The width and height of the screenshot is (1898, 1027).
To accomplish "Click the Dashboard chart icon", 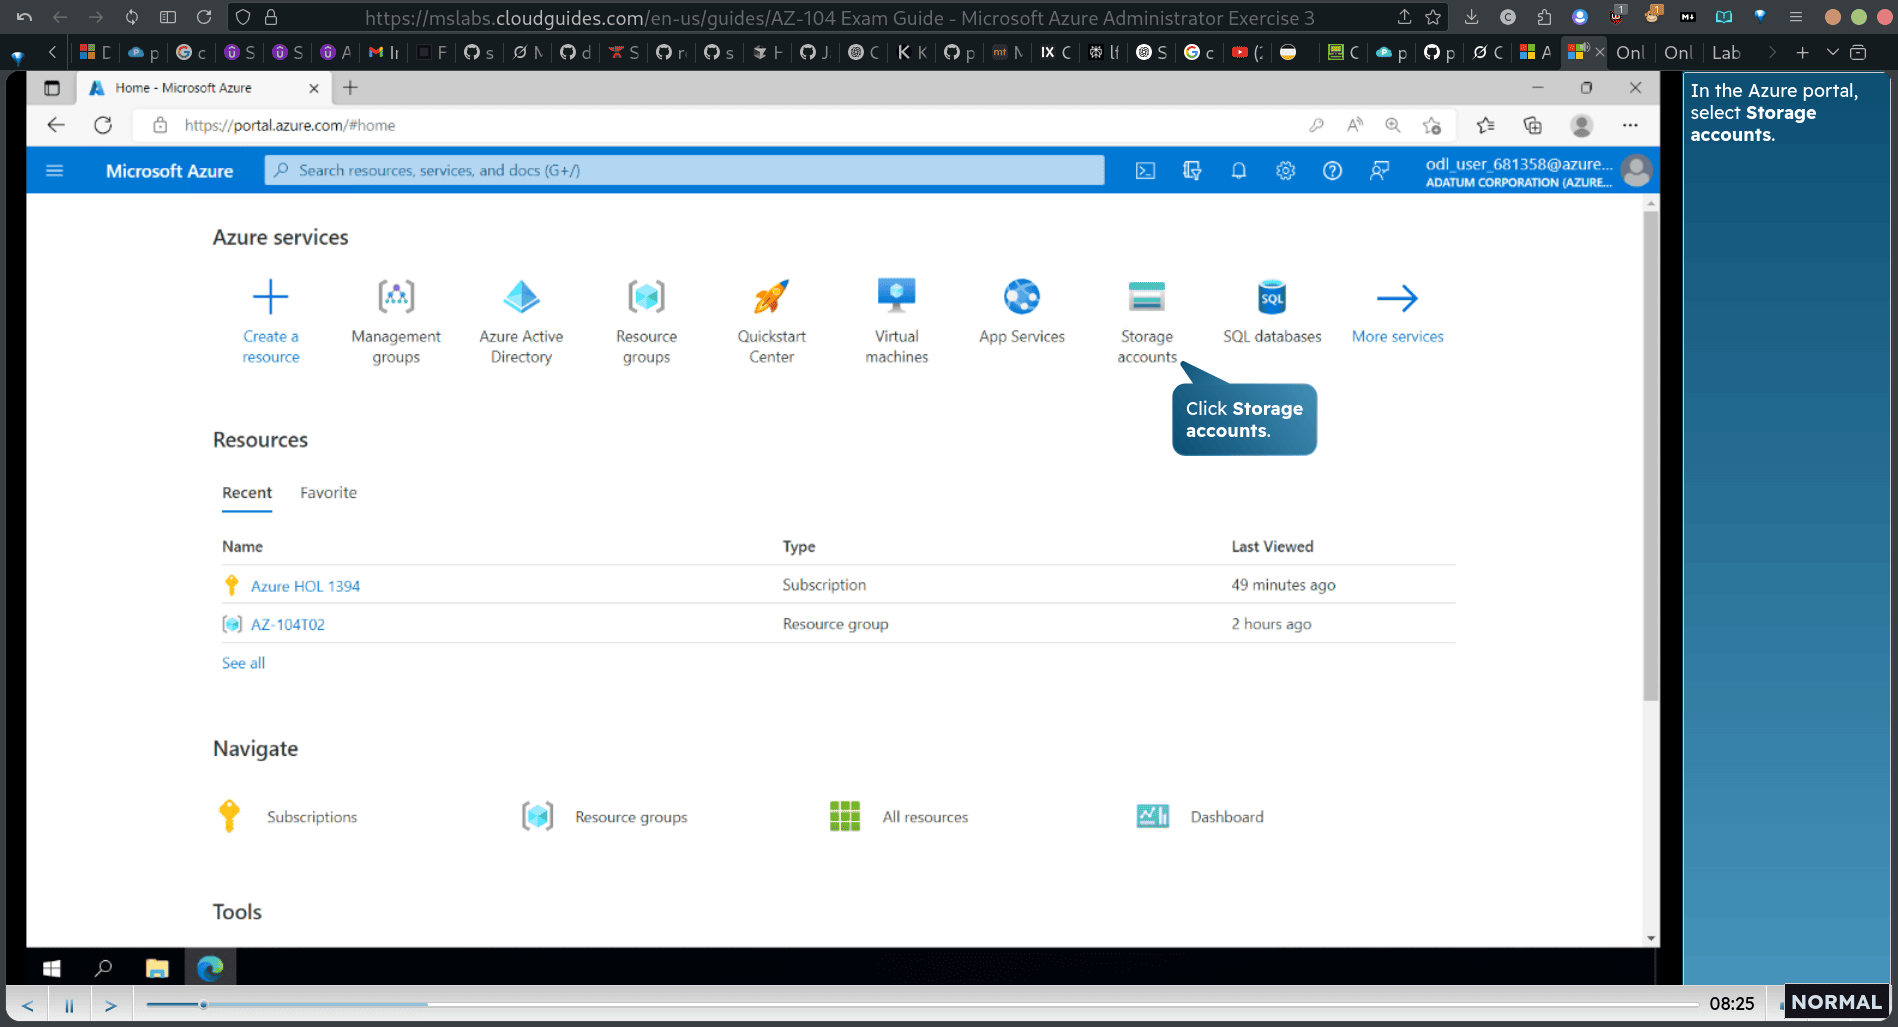I will coord(1152,816).
